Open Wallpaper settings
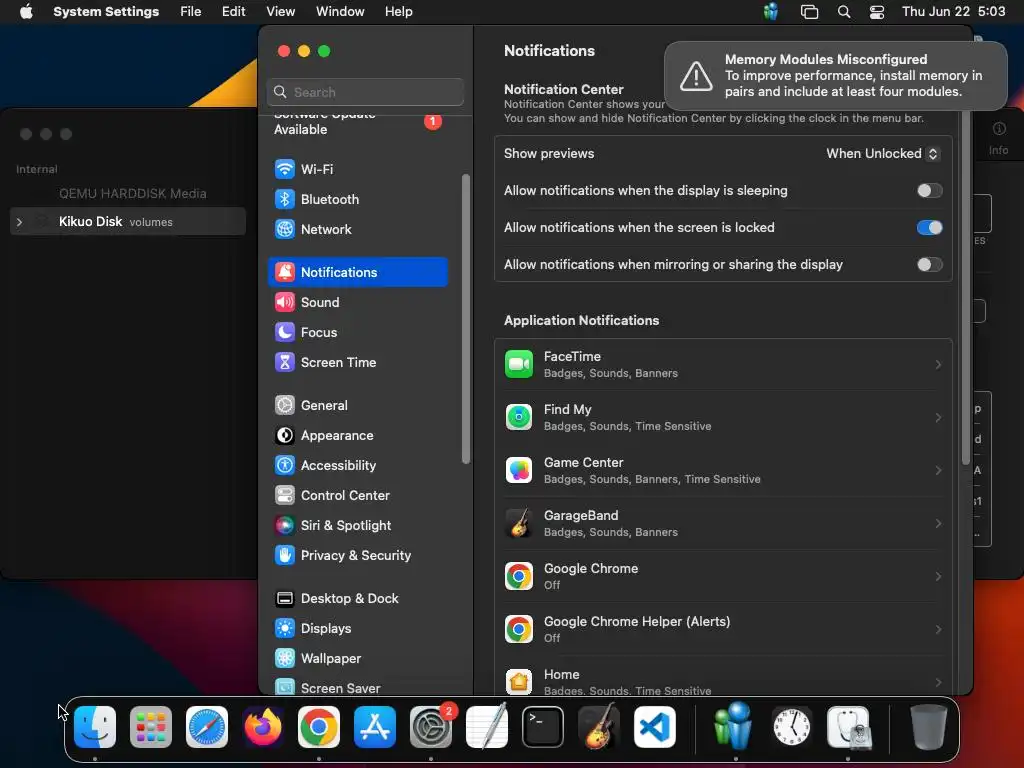The width and height of the screenshot is (1024, 768). point(357,659)
